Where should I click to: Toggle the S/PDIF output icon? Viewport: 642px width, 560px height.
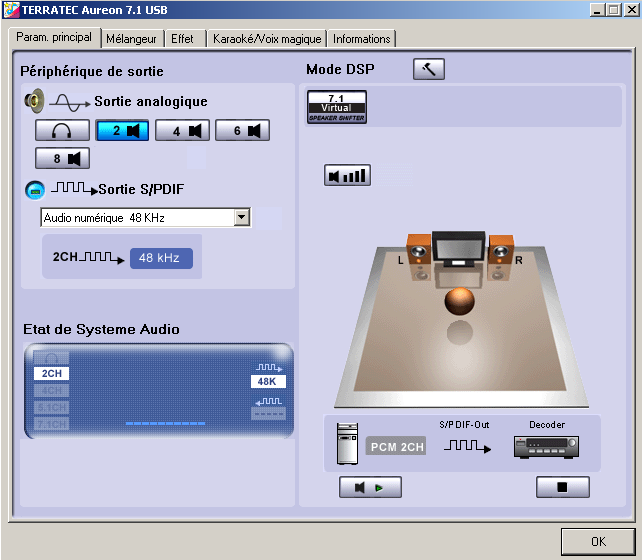35,190
